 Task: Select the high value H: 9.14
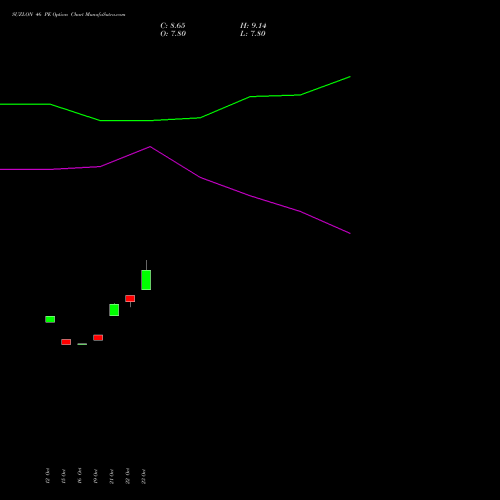click(x=253, y=26)
